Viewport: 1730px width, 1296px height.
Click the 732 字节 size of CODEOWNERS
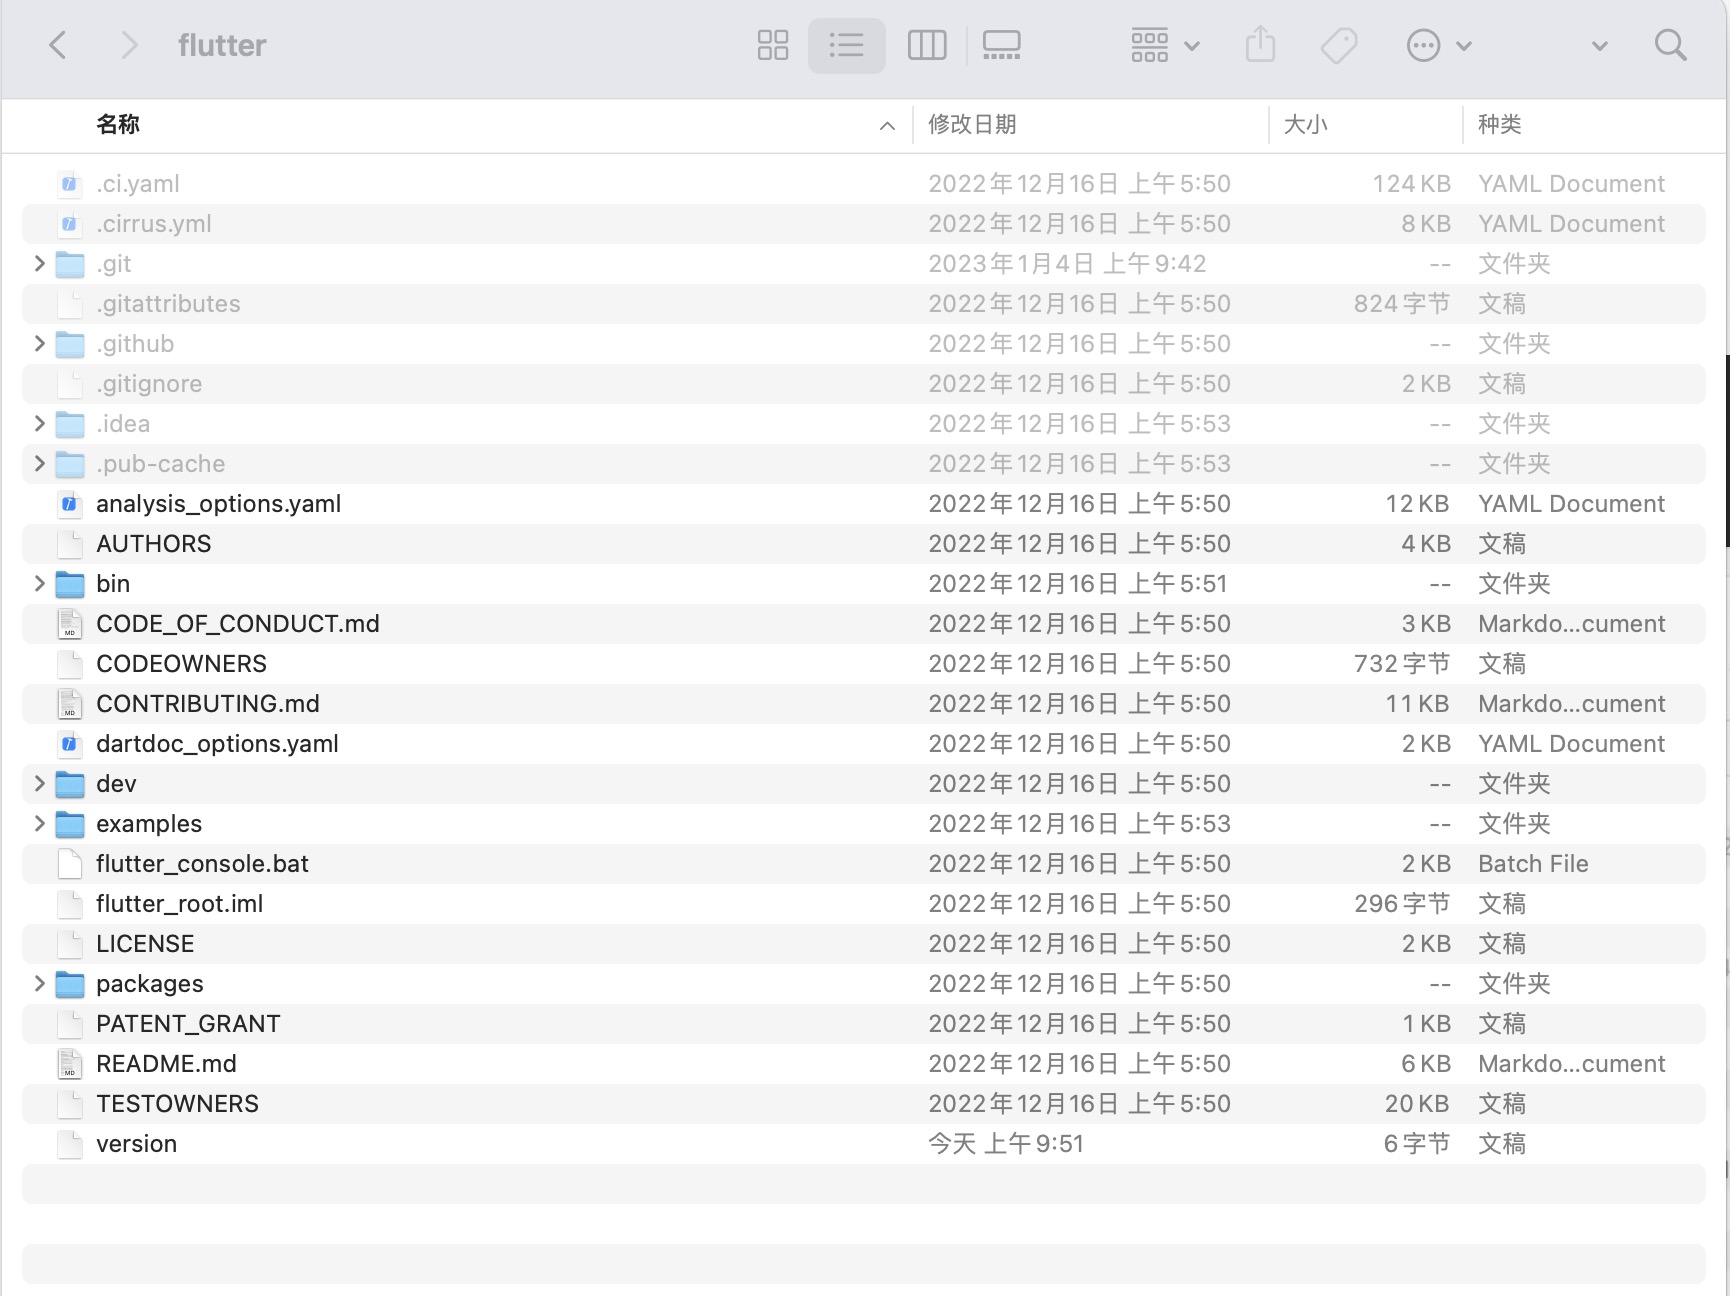click(x=1402, y=664)
